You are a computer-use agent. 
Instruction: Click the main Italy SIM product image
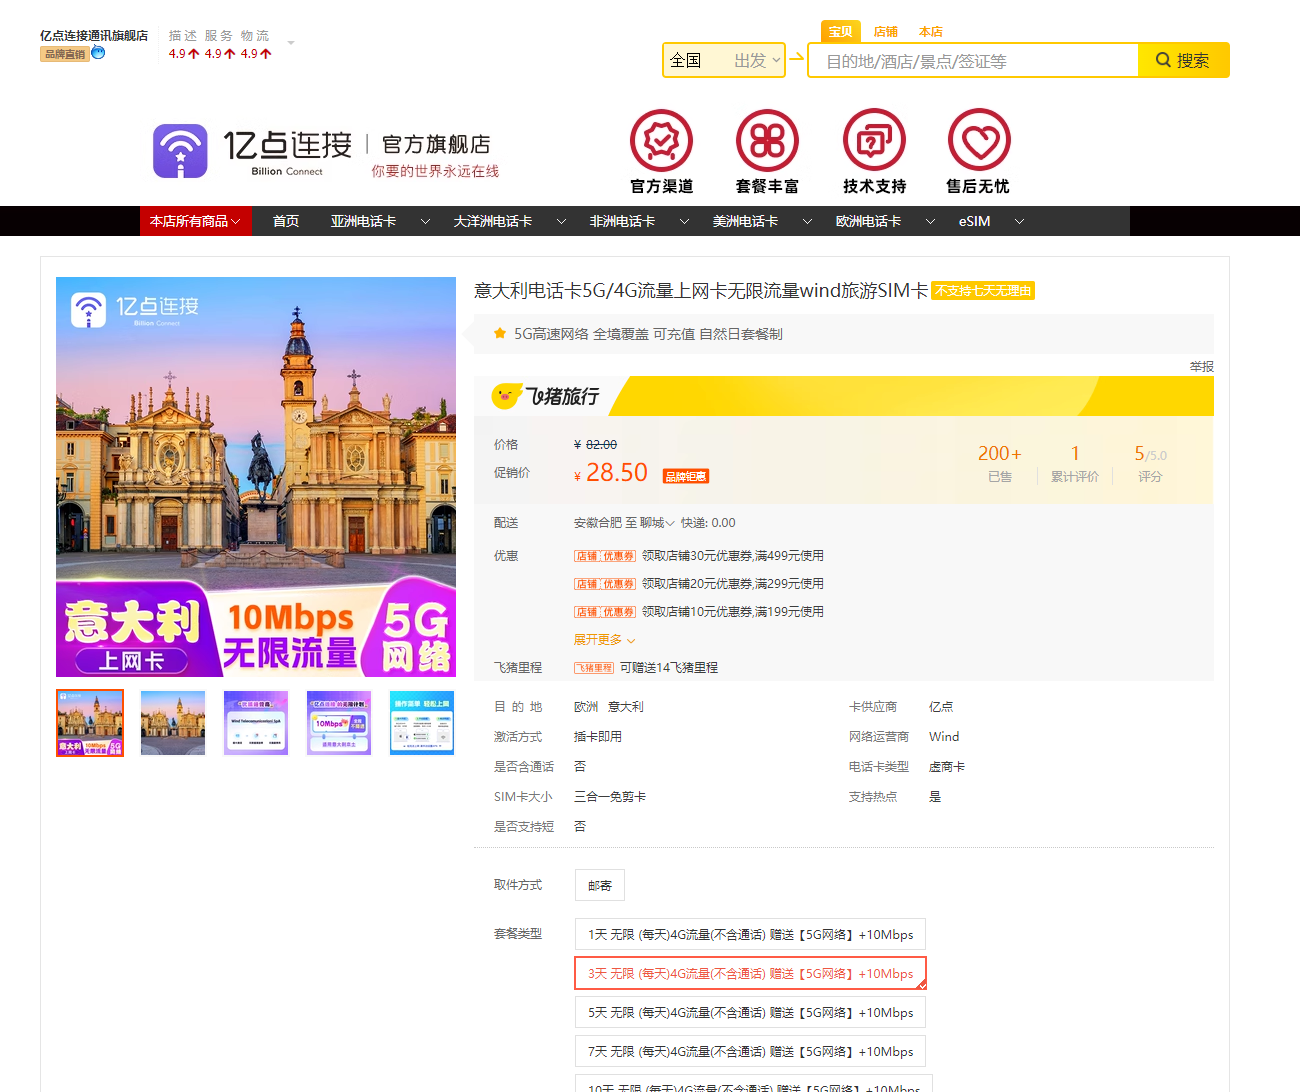[256, 477]
